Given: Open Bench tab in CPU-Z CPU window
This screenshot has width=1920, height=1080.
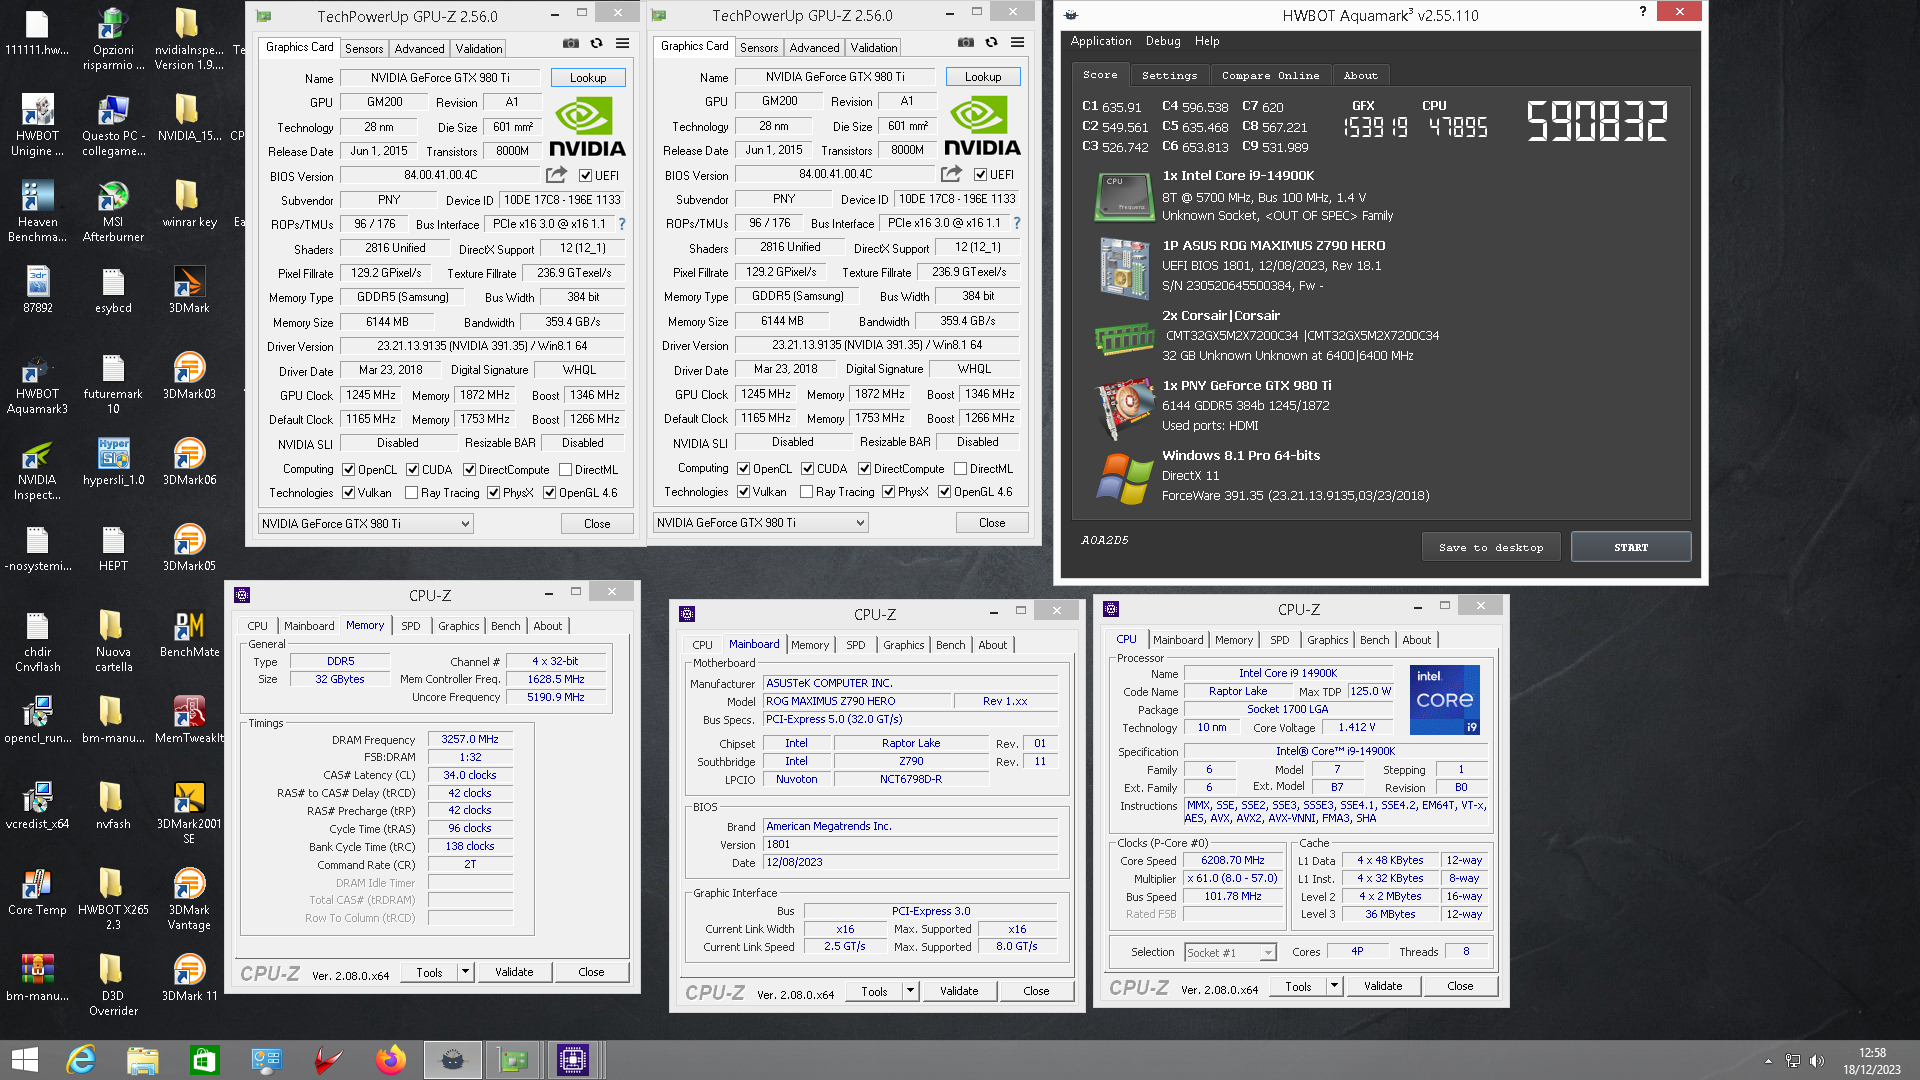Looking at the screenshot, I should pyautogui.click(x=1374, y=640).
